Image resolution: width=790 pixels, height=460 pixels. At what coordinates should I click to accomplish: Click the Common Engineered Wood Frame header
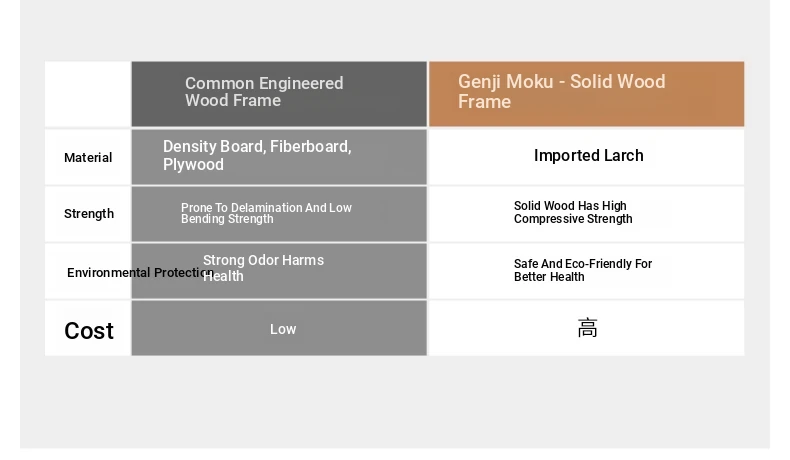point(279,94)
